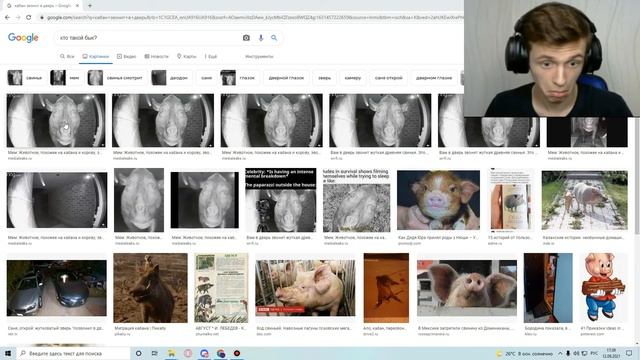Open the brown wild boar image

pos(151,288)
